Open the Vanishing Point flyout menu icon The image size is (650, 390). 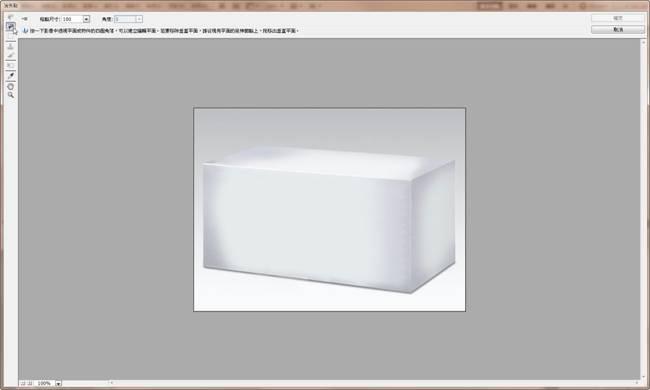(x=24, y=19)
